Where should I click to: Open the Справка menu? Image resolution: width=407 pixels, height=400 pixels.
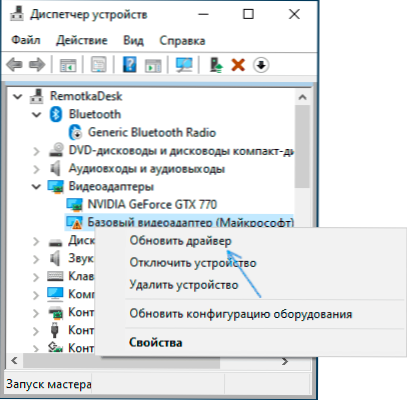pyautogui.click(x=182, y=40)
